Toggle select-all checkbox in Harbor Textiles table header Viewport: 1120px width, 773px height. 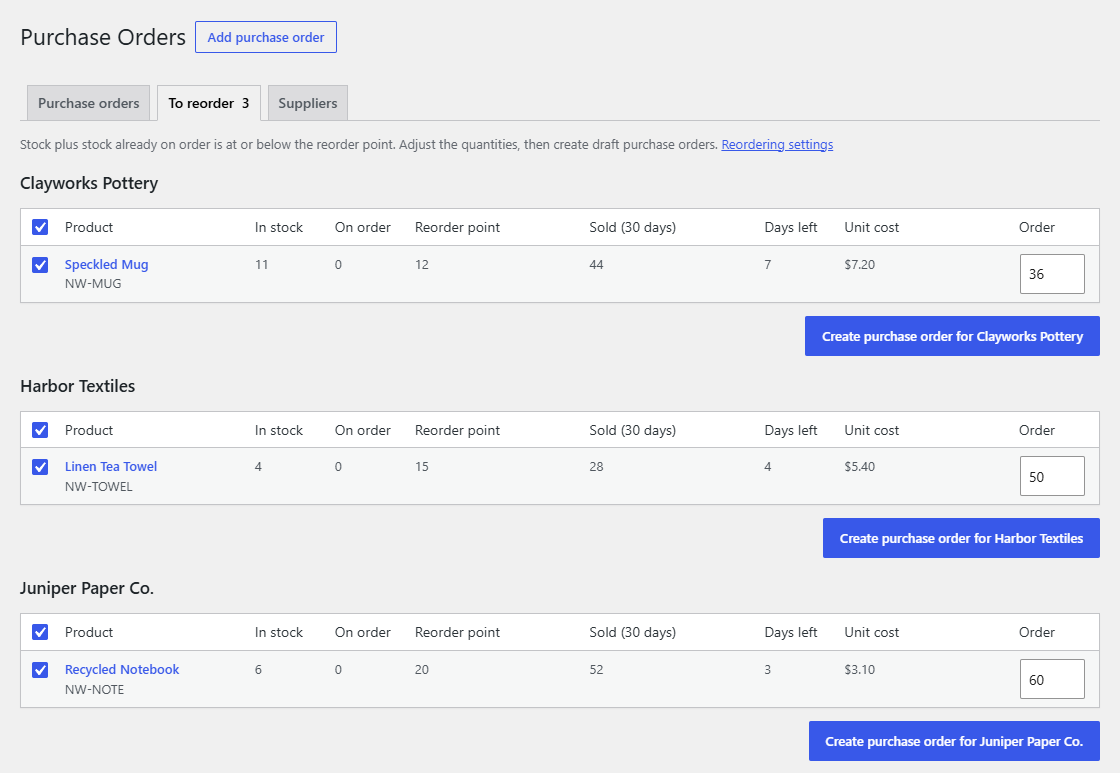click(x=40, y=430)
